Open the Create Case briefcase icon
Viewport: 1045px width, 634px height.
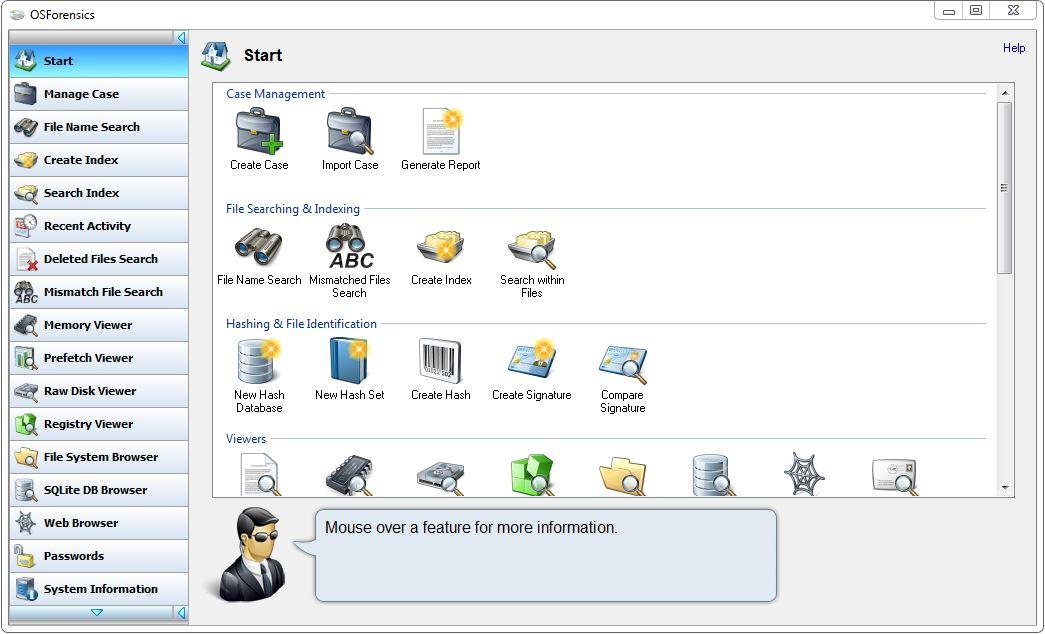coord(259,132)
